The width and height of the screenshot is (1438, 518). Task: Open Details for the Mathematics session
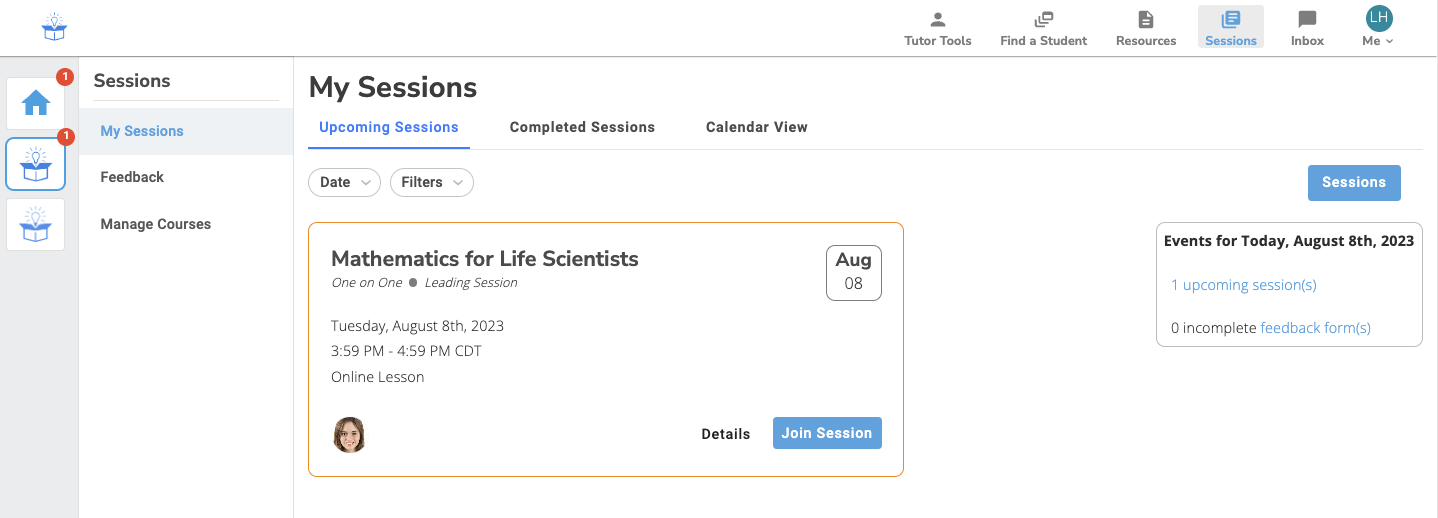click(726, 434)
